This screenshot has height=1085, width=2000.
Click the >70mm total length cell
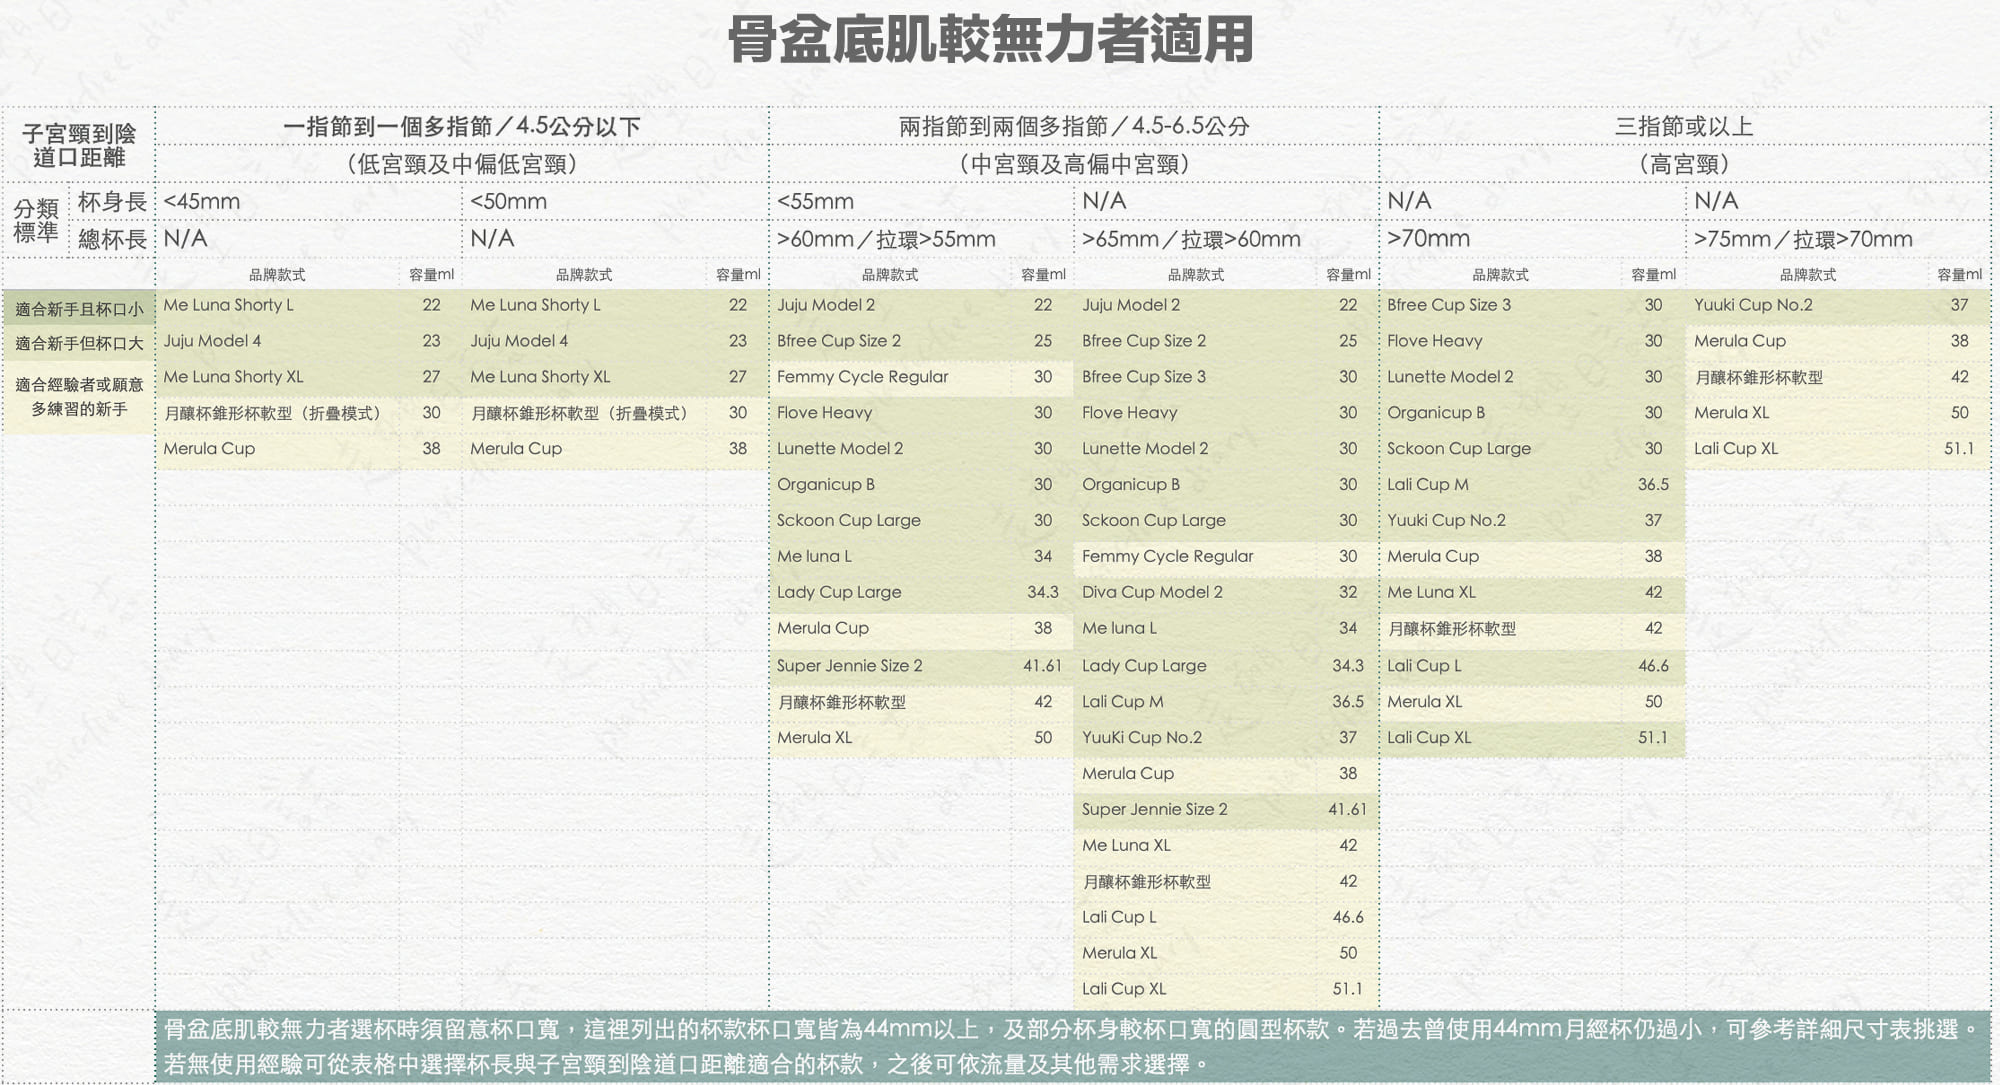tap(1428, 239)
